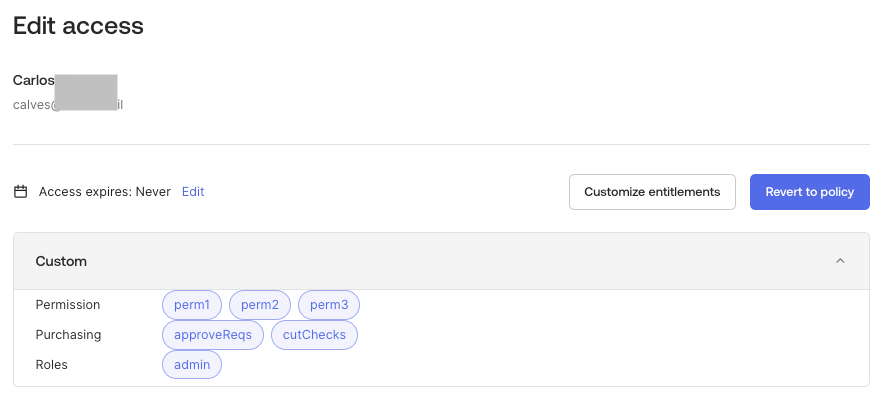This screenshot has height=399, width=884.
Task: Click the Roles row label
Action: point(51,365)
